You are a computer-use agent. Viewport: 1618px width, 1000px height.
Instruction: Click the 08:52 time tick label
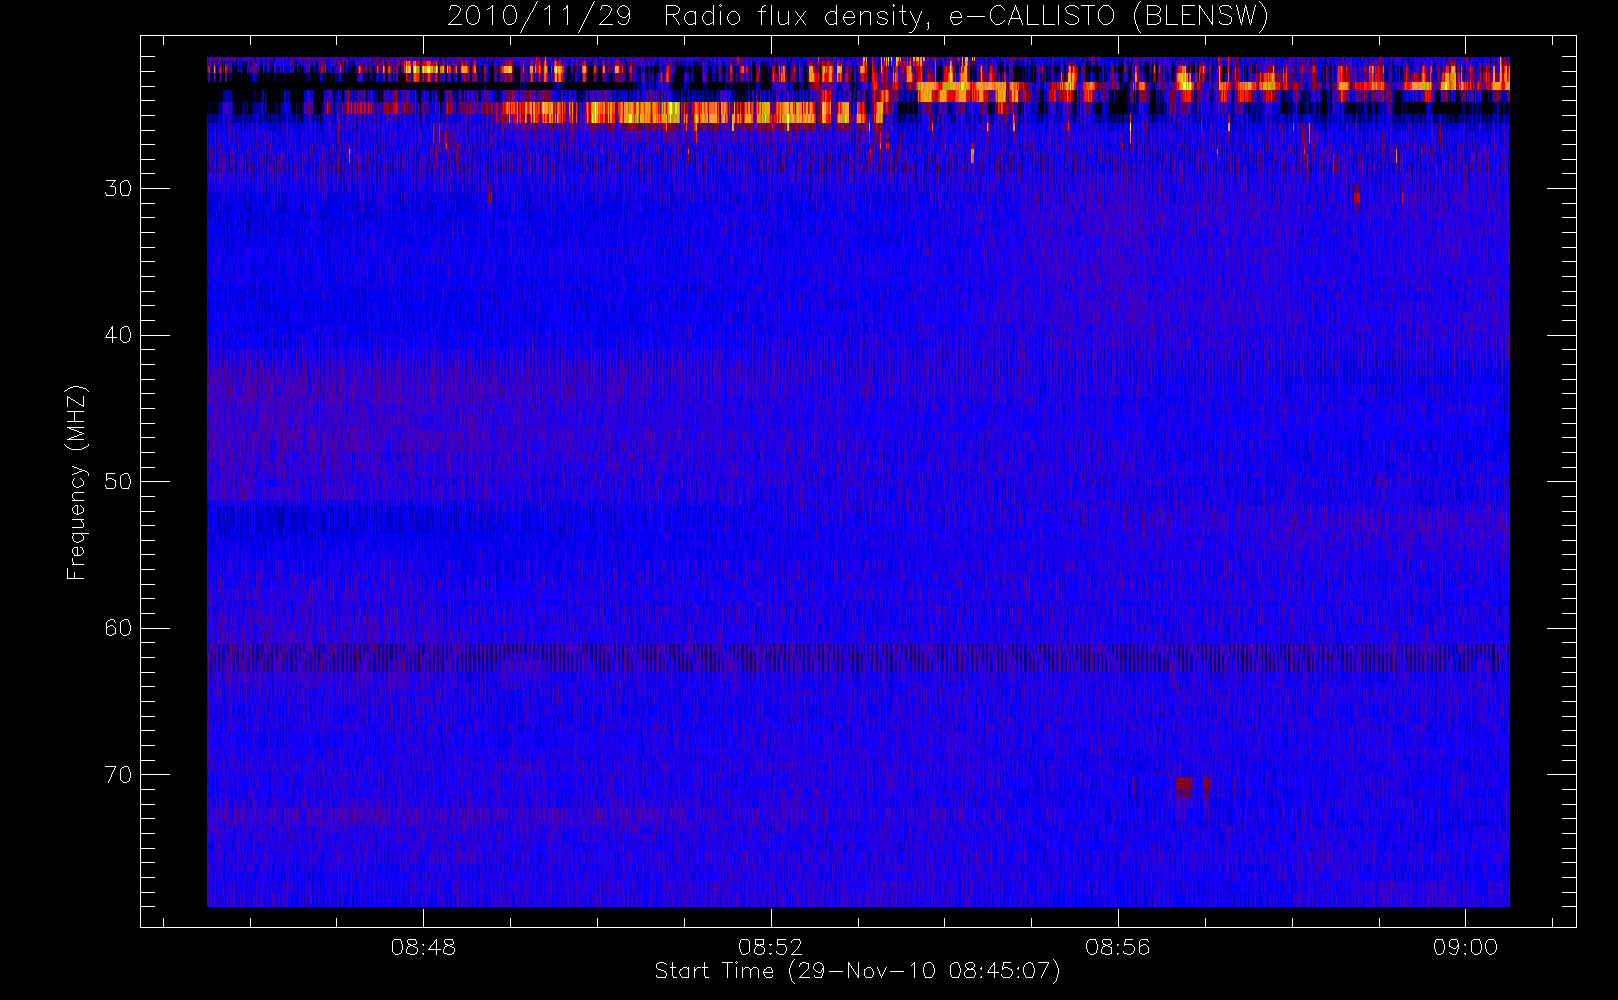(770, 947)
